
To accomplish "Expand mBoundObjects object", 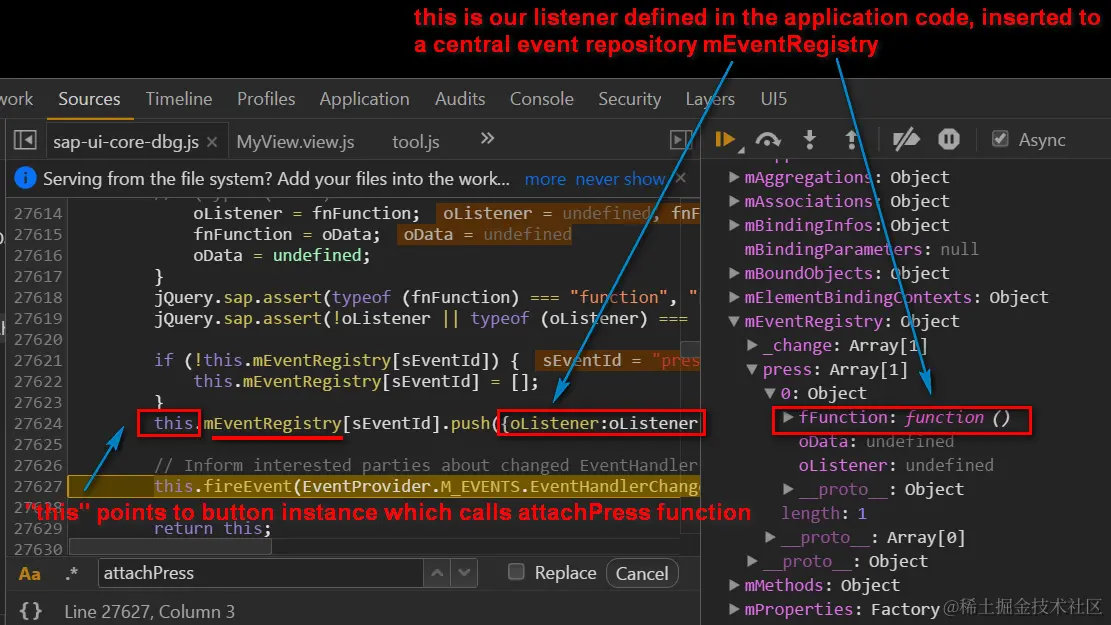I will point(735,273).
